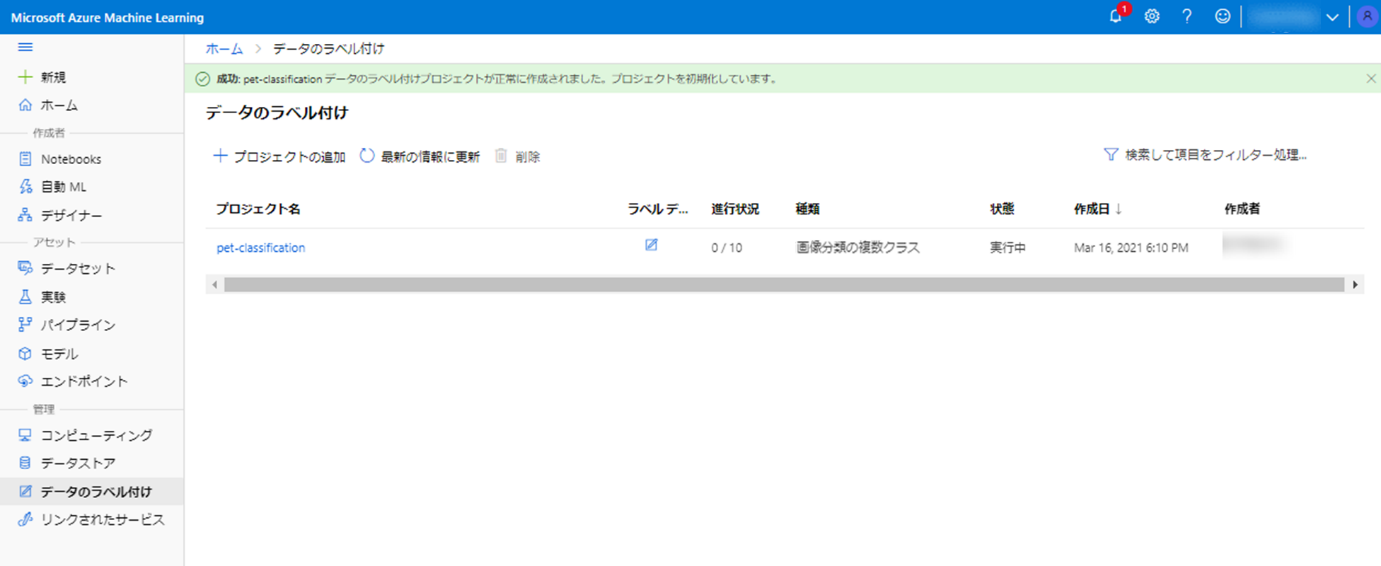1381x566 pixels.
Task: Open 実験 in the sidebar
Action: coord(43,297)
